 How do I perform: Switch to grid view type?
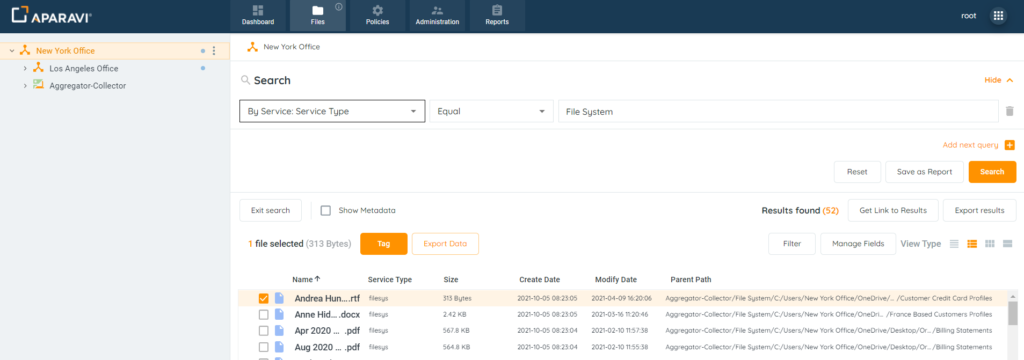tap(990, 244)
